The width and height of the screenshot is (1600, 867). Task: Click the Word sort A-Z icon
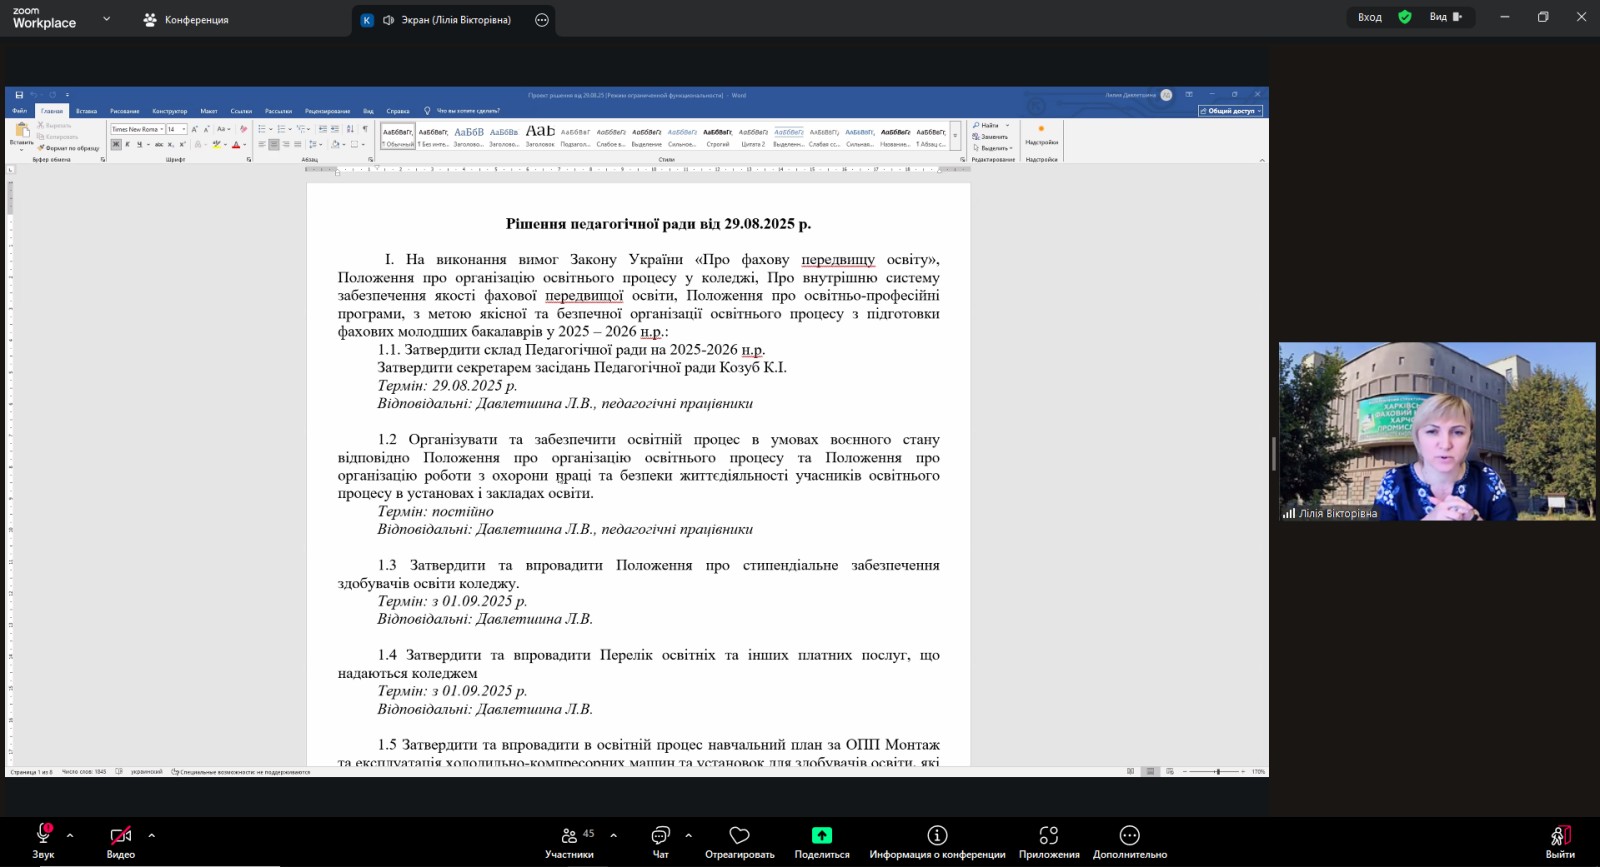point(350,129)
